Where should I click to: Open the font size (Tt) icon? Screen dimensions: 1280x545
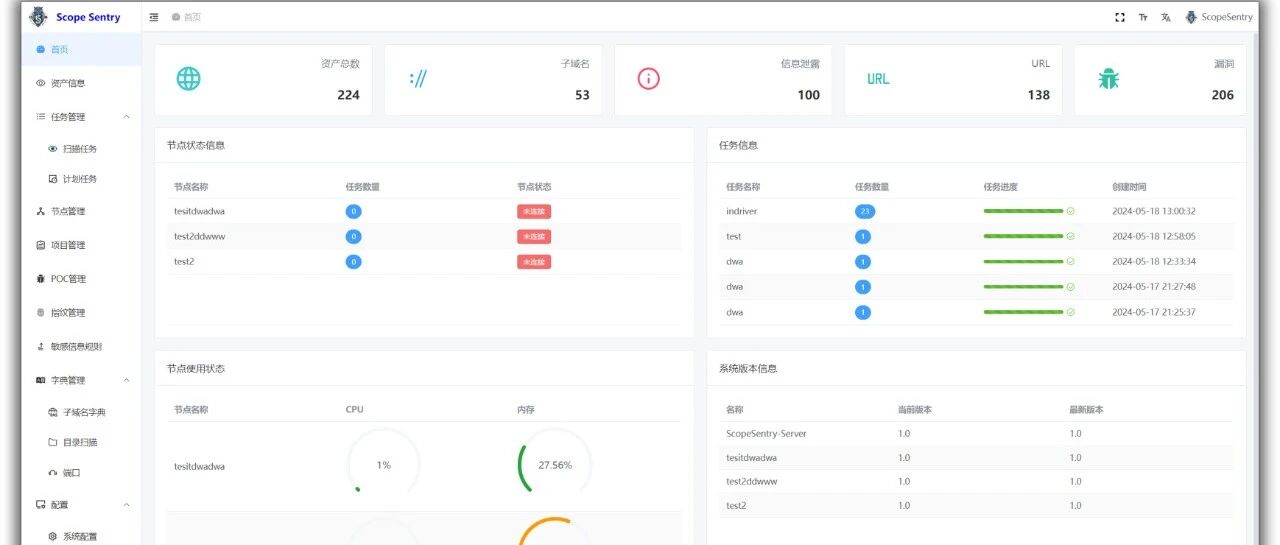click(1143, 17)
